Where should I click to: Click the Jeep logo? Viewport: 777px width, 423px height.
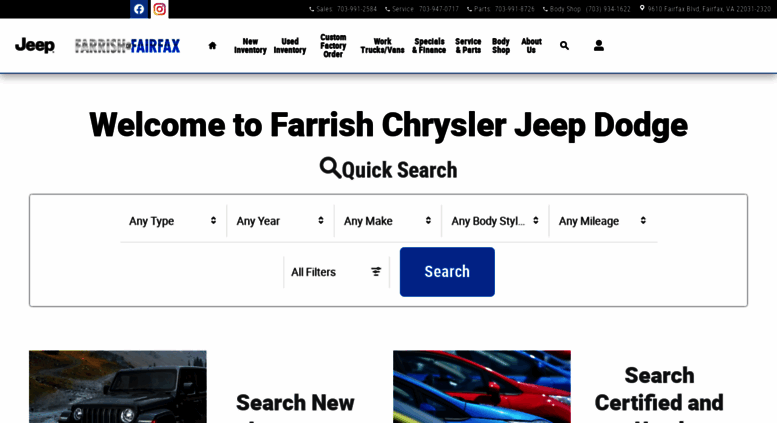pos(35,46)
